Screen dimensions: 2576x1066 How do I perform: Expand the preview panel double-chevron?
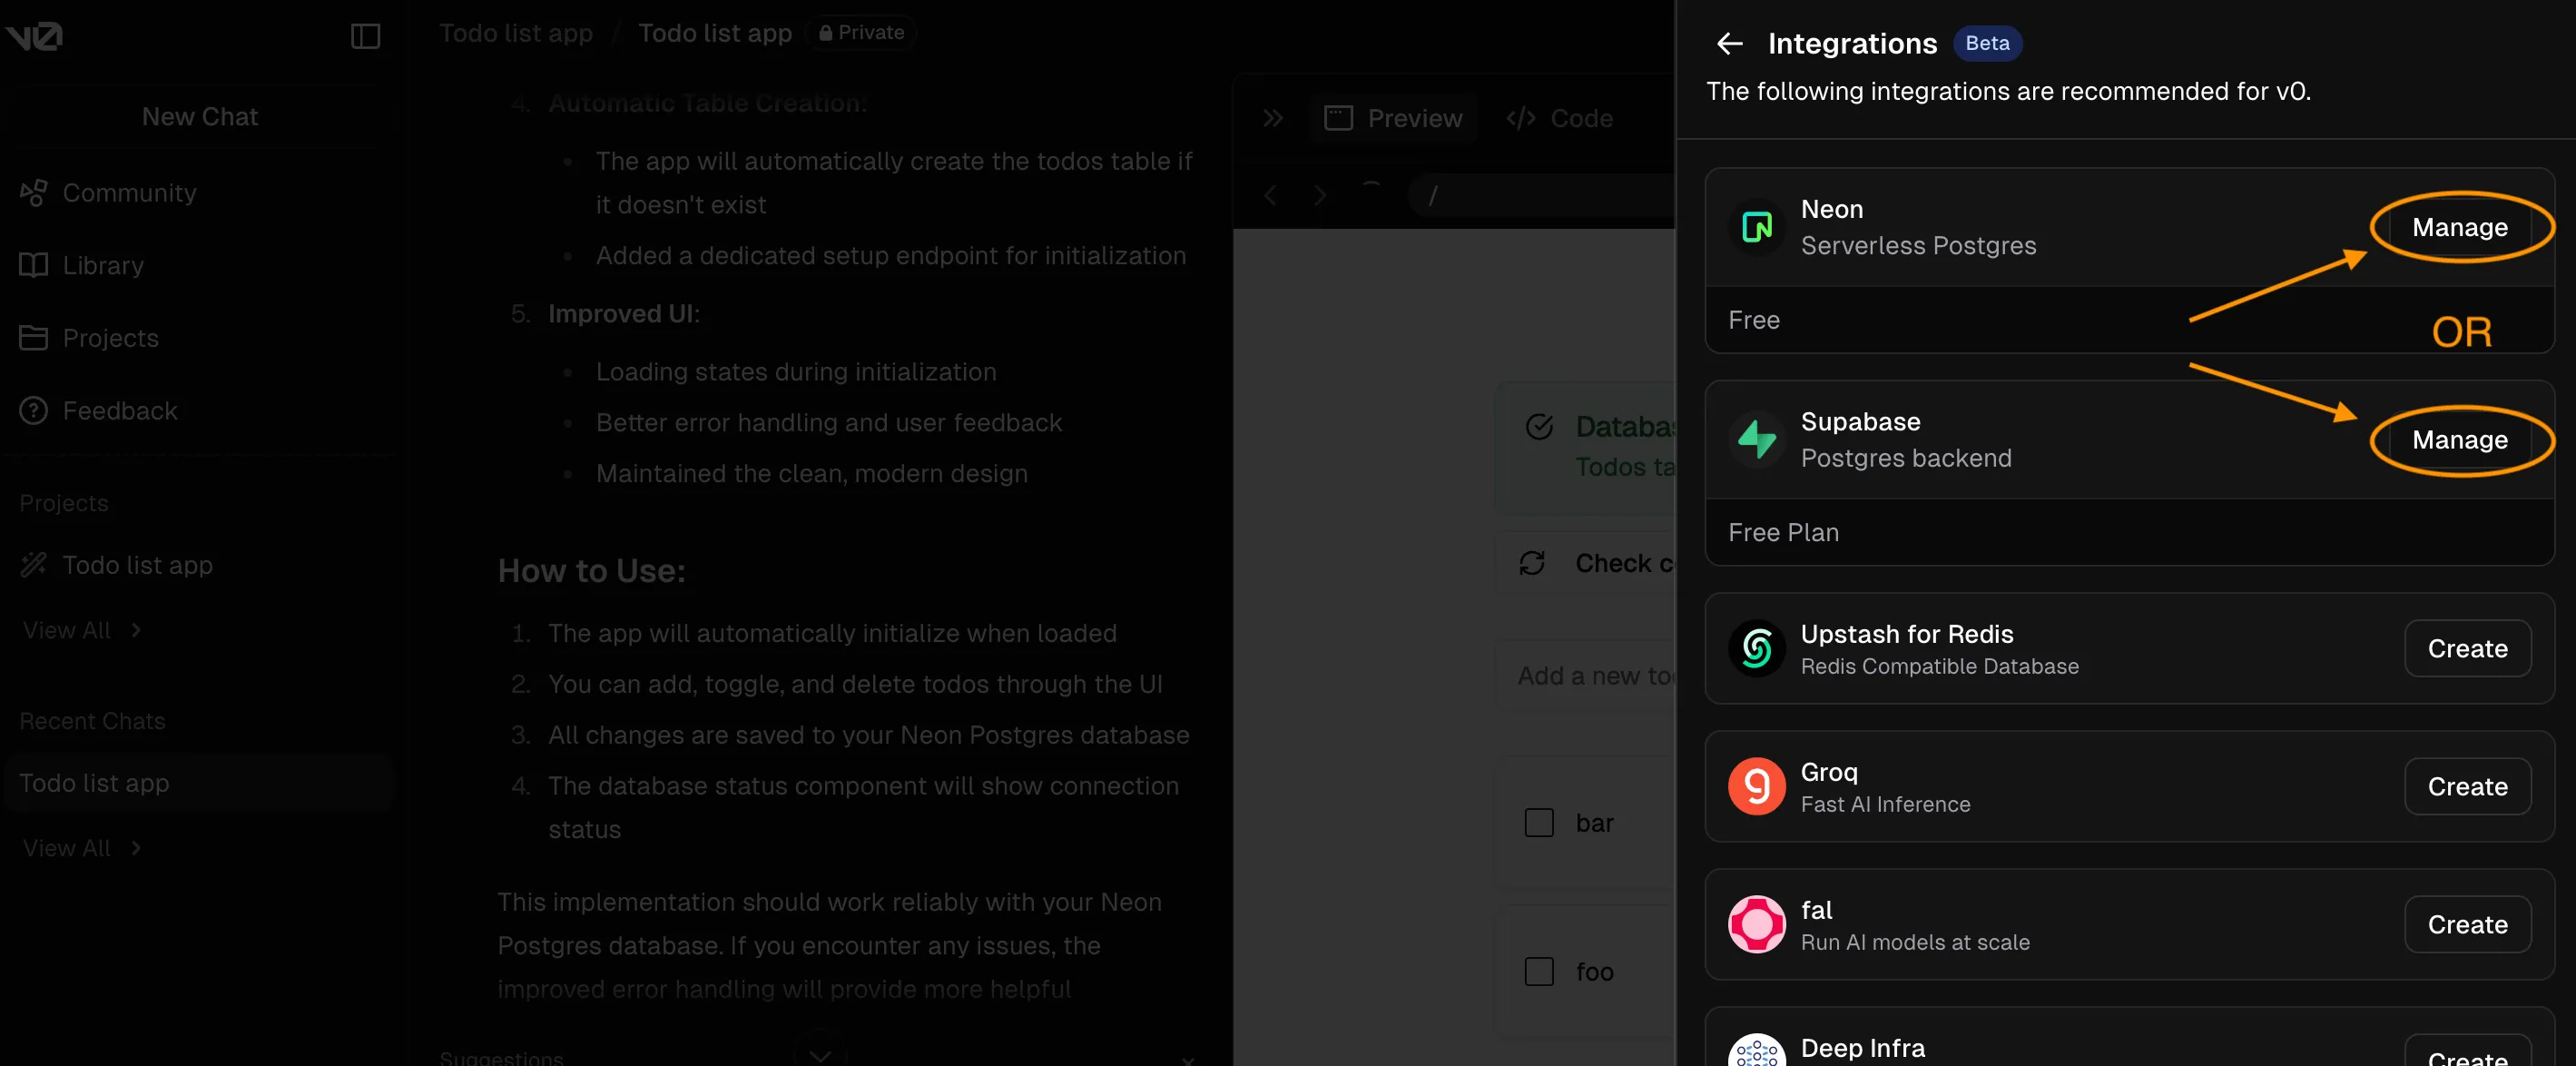pyautogui.click(x=1272, y=119)
